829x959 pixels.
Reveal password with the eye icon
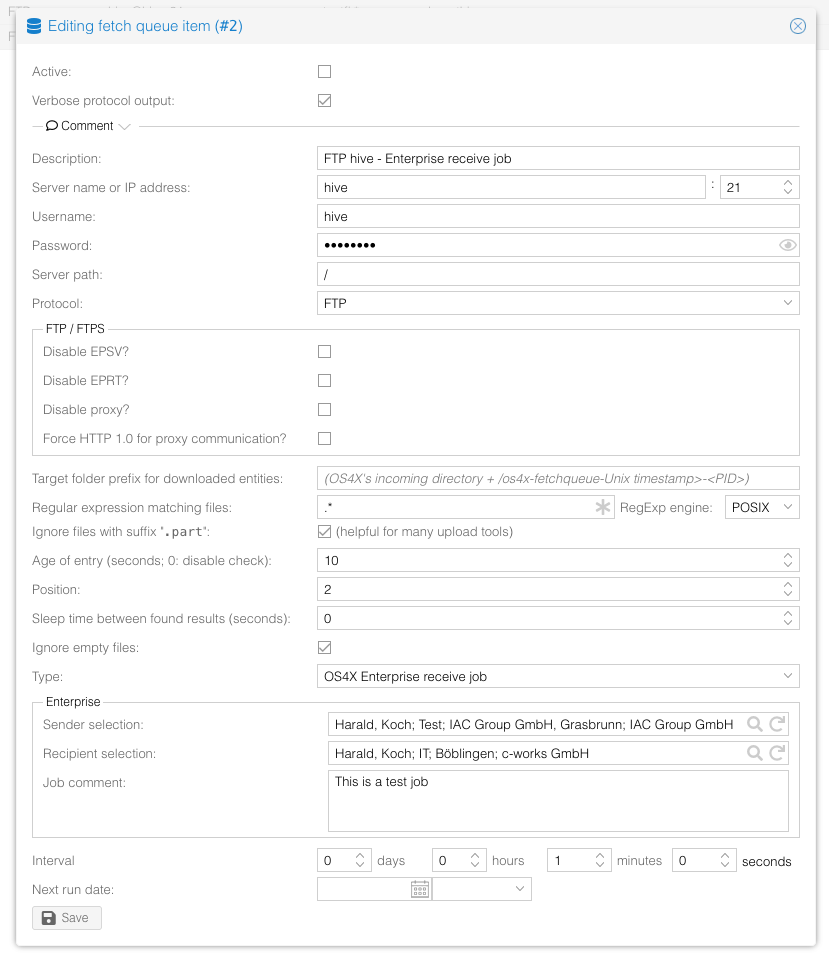pyautogui.click(x=787, y=245)
